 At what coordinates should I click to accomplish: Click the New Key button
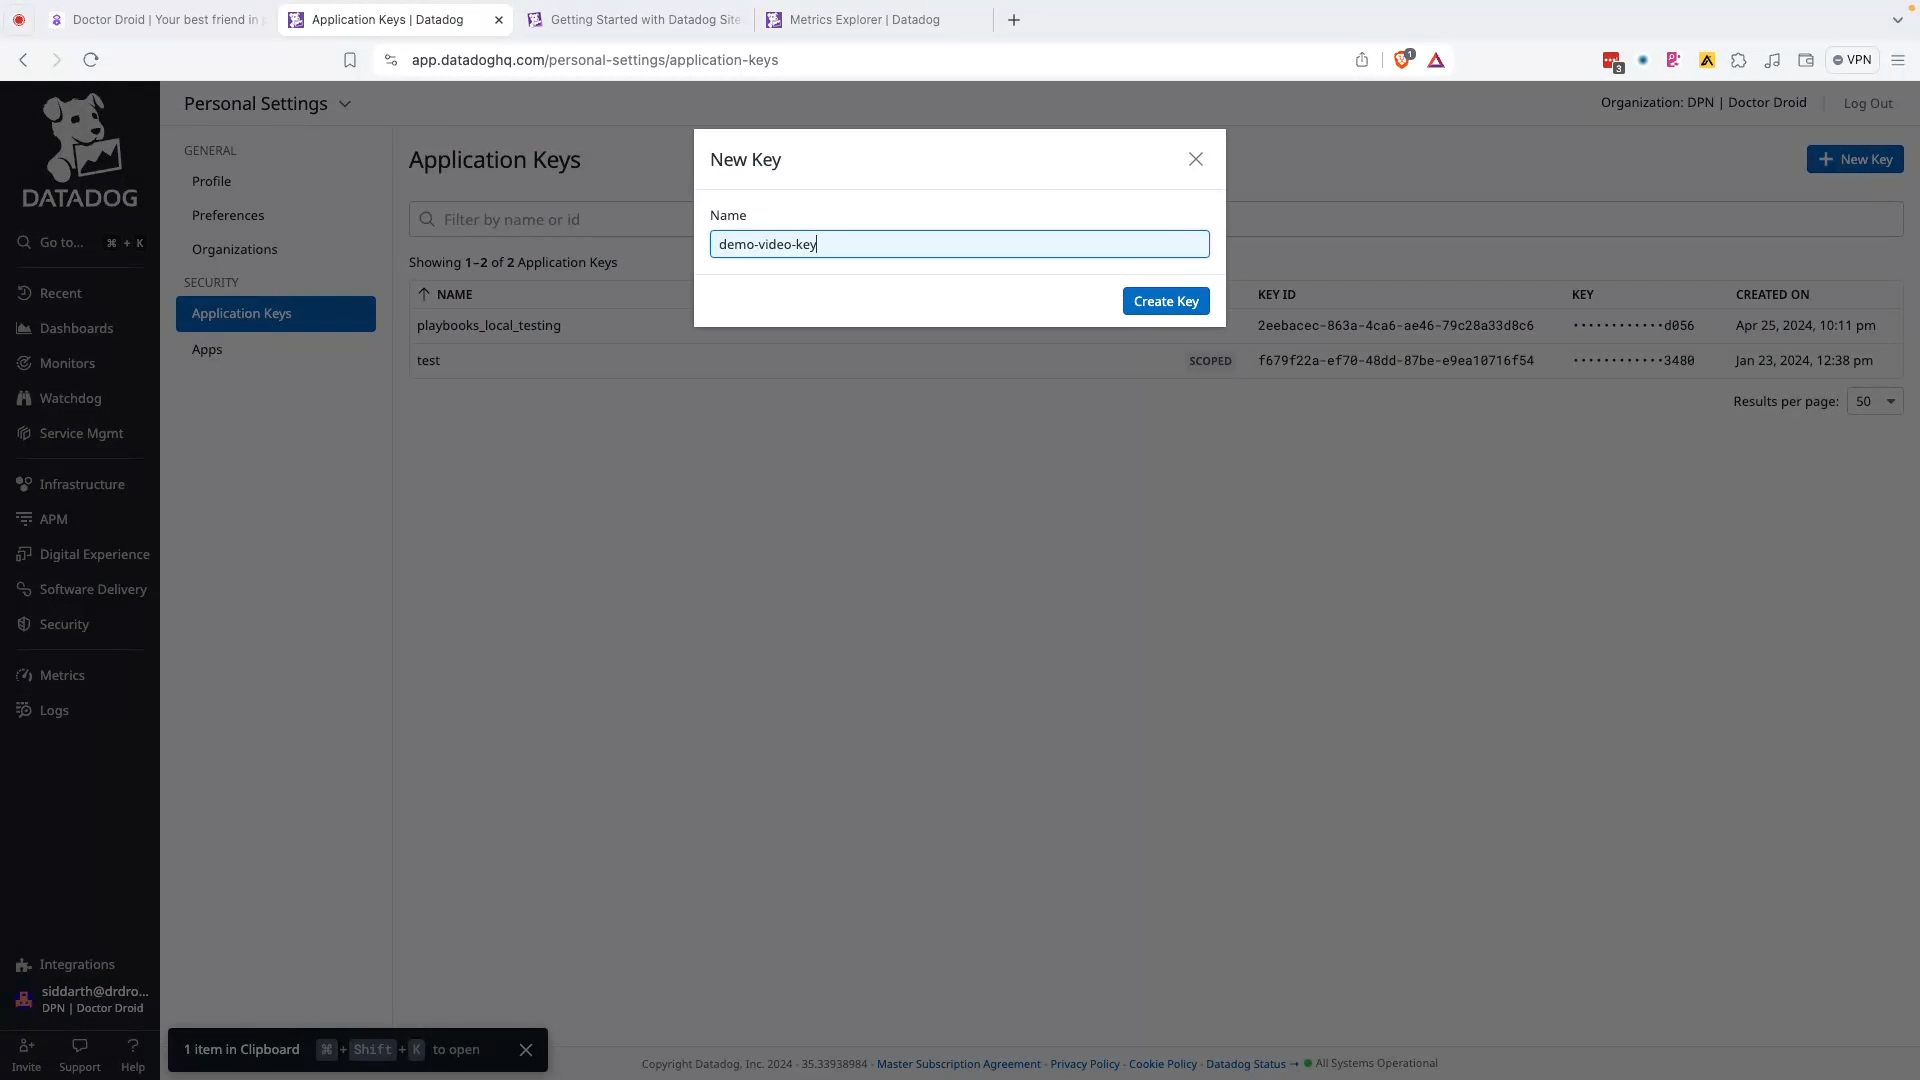[1855, 159]
